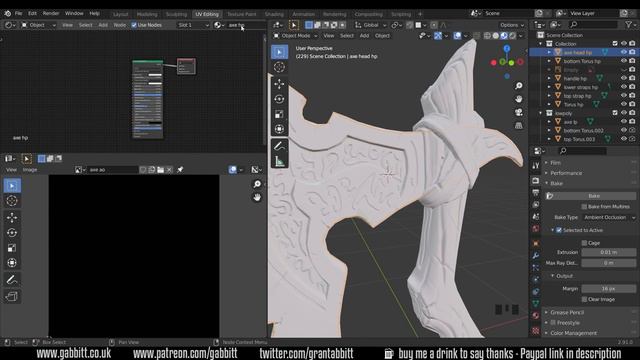Toggle Selected to Active checkbox
This screenshot has width=640, height=360.
pos(559,230)
